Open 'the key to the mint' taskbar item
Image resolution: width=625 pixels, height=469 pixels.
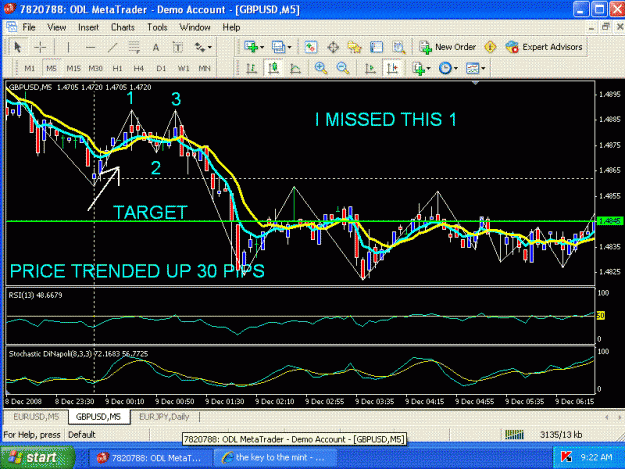(275, 457)
